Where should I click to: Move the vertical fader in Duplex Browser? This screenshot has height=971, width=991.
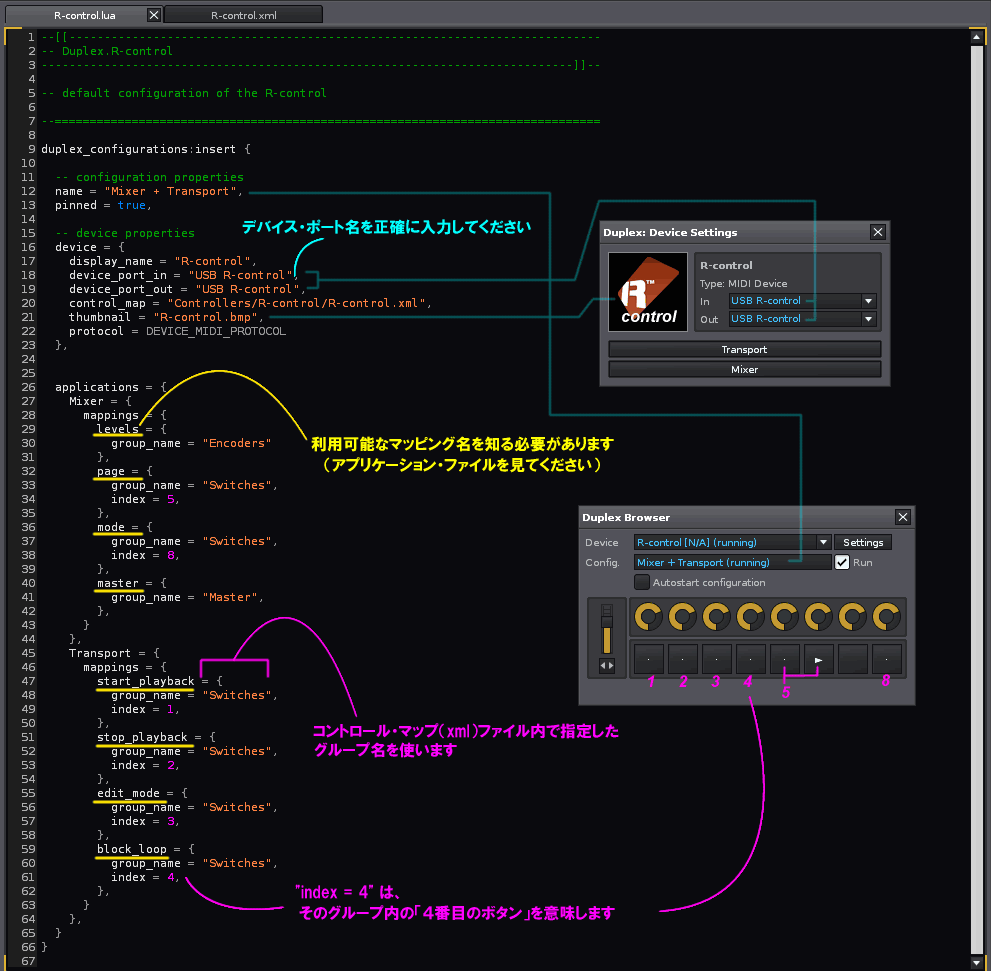(x=606, y=620)
